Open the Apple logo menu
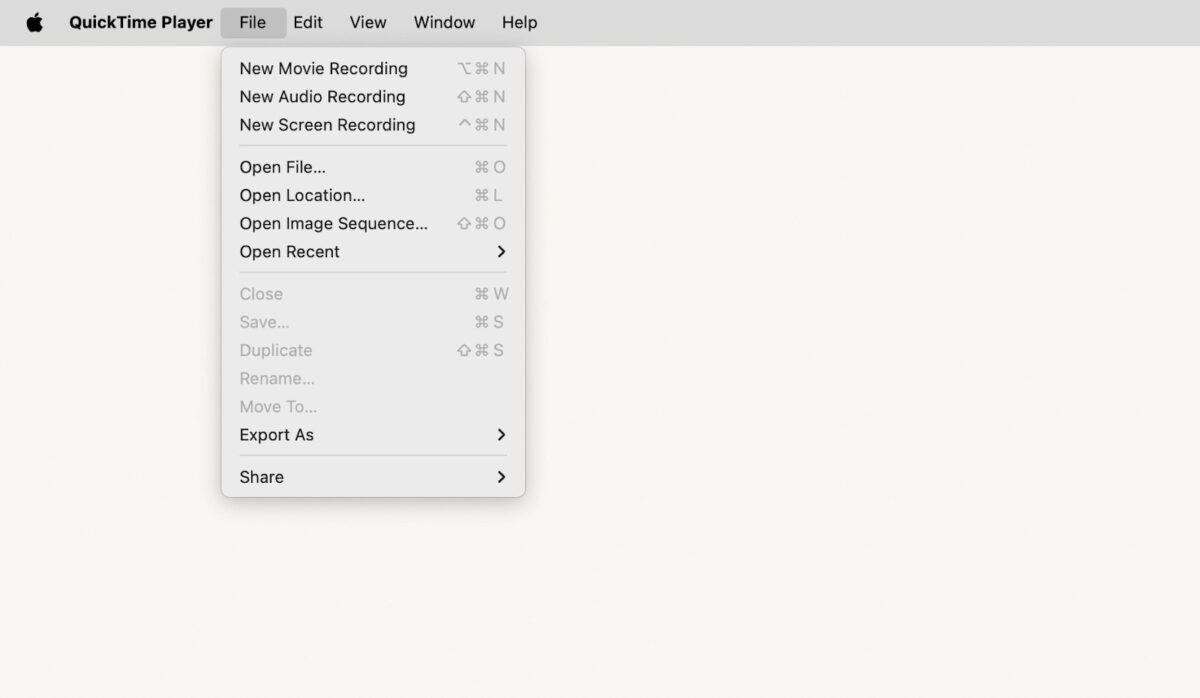 click(x=35, y=22)
